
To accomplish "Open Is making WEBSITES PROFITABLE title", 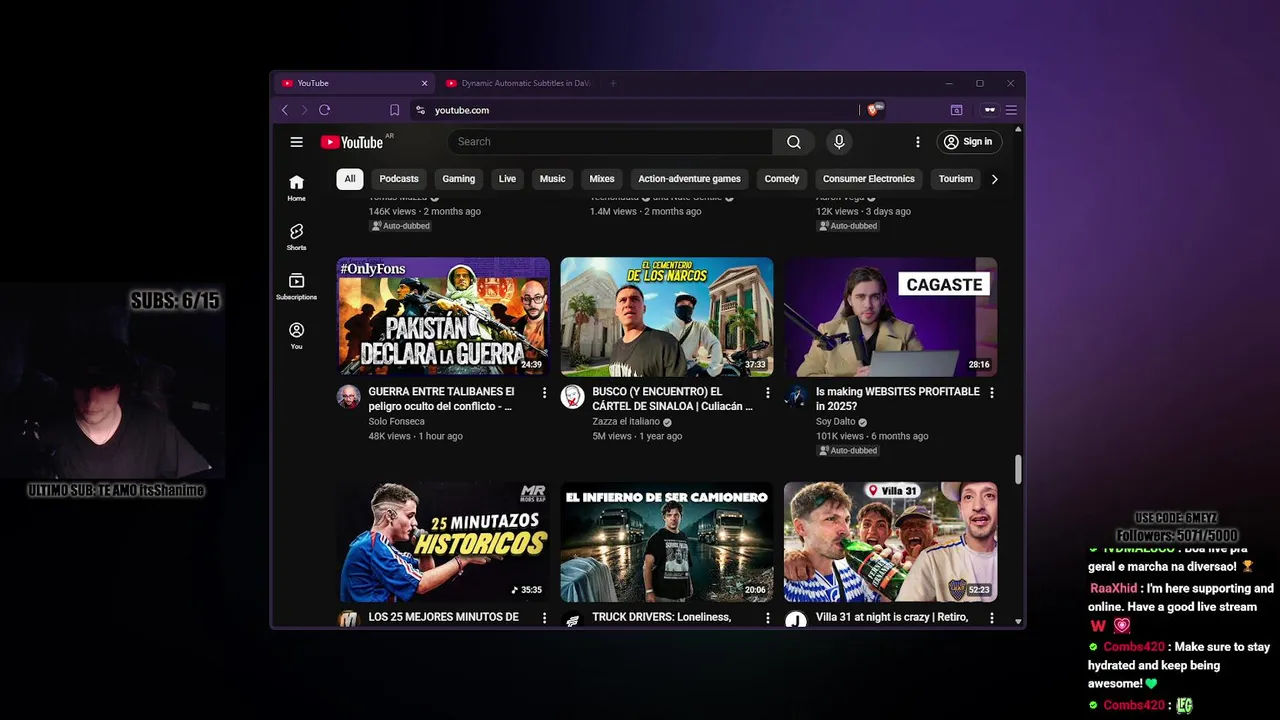I will pos(898,399).
